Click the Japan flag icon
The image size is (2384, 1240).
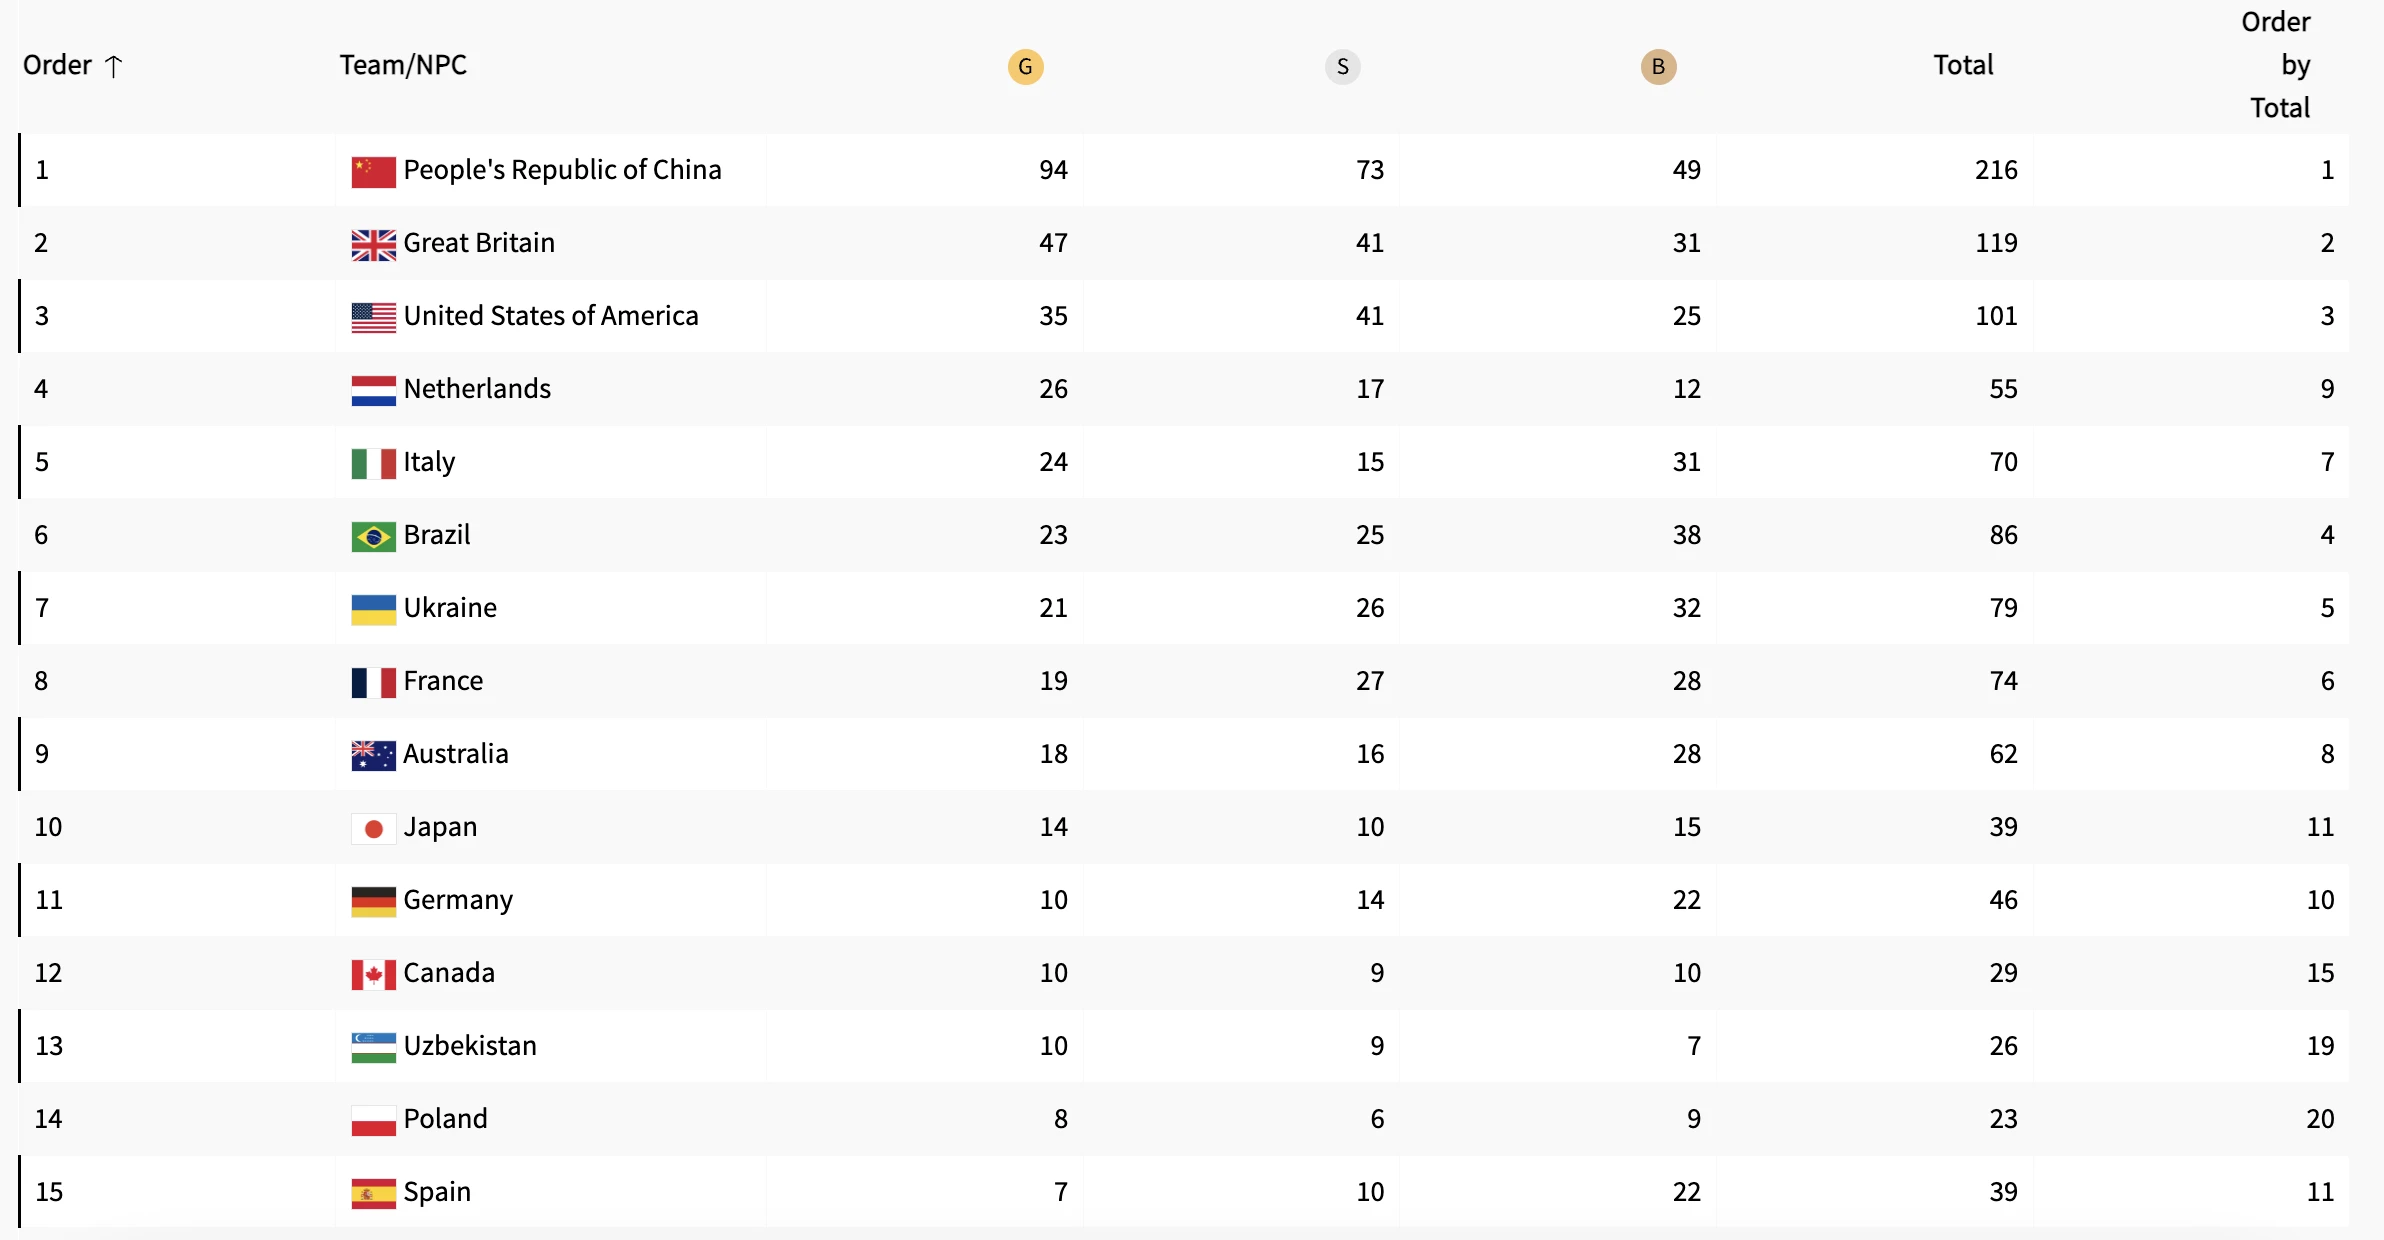coord(373,829)
